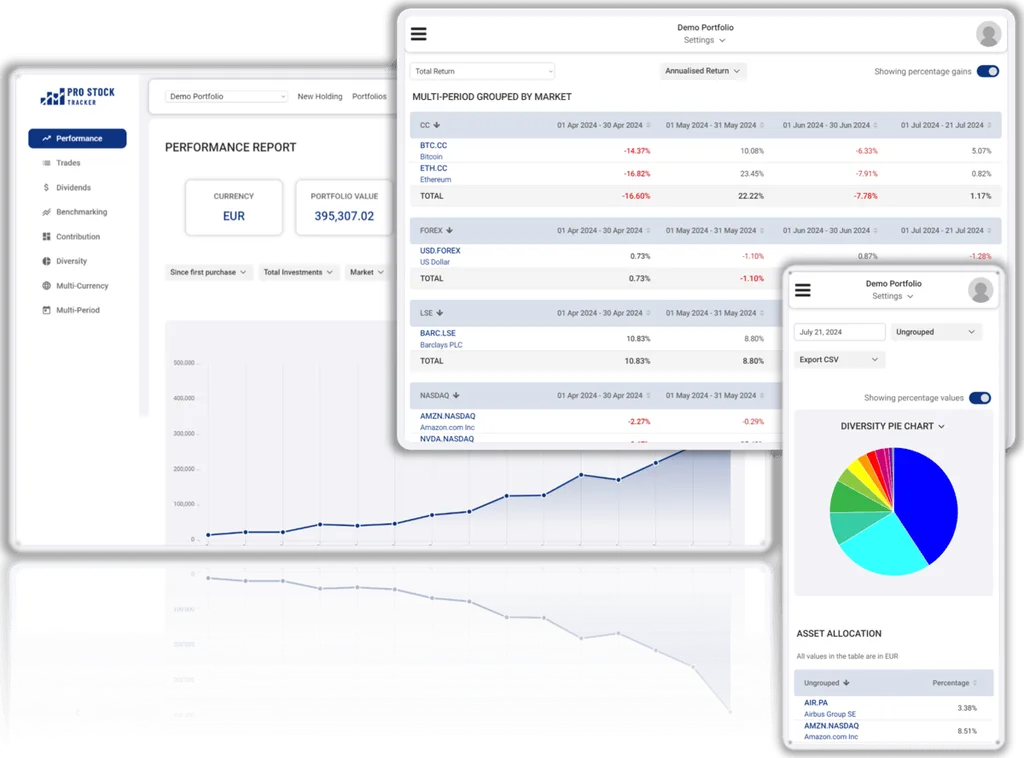Viewport: 1024px width, 758px height.
Task: Click the Trades list icon in sidebar
Action: tap(46, 163)
